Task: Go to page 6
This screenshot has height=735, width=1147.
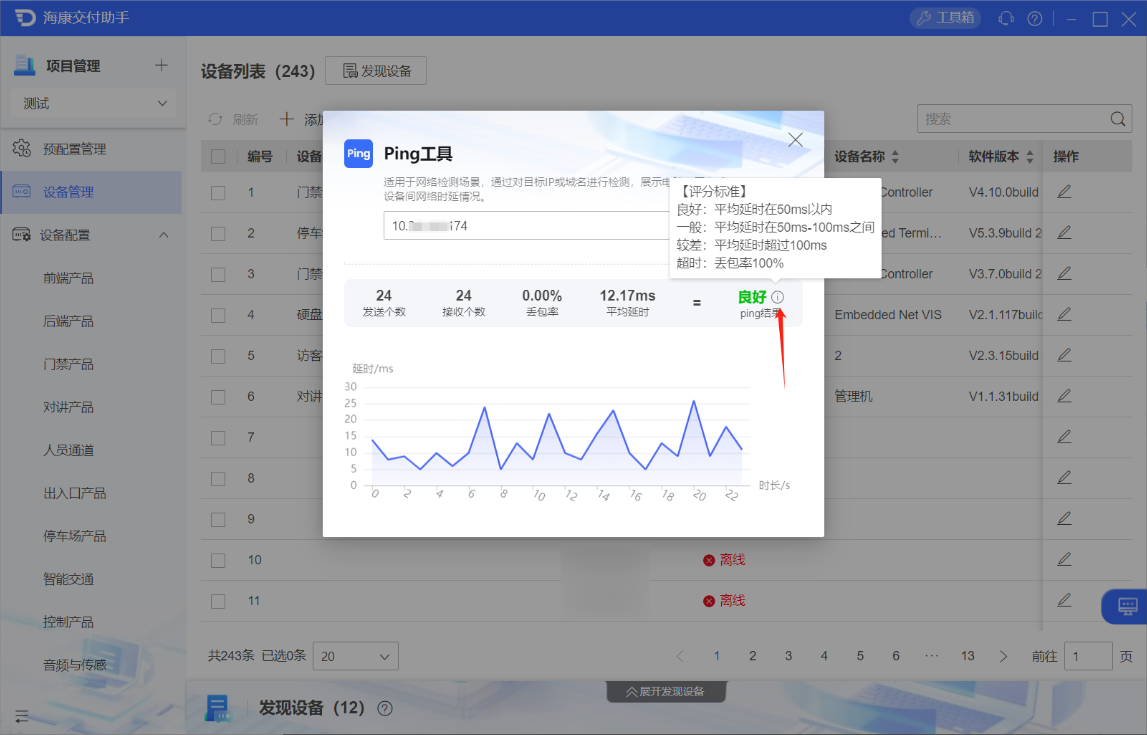Action: pyautogui.click(x=895, y=656)
